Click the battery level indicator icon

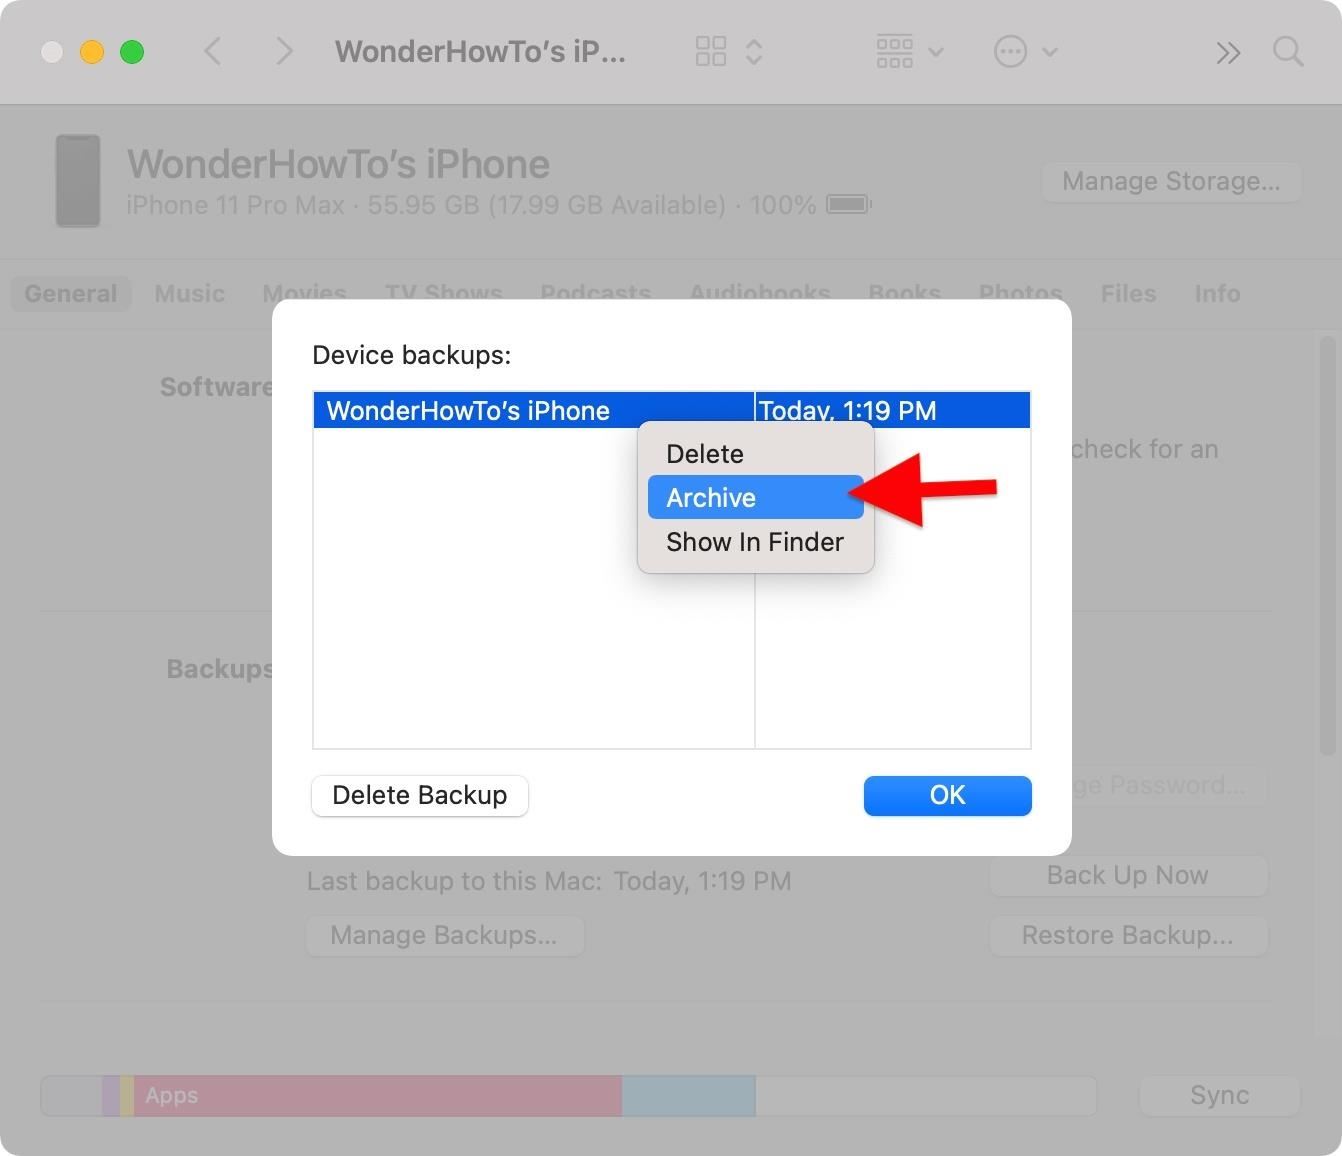pyautogui.click(x=849, y=204)
